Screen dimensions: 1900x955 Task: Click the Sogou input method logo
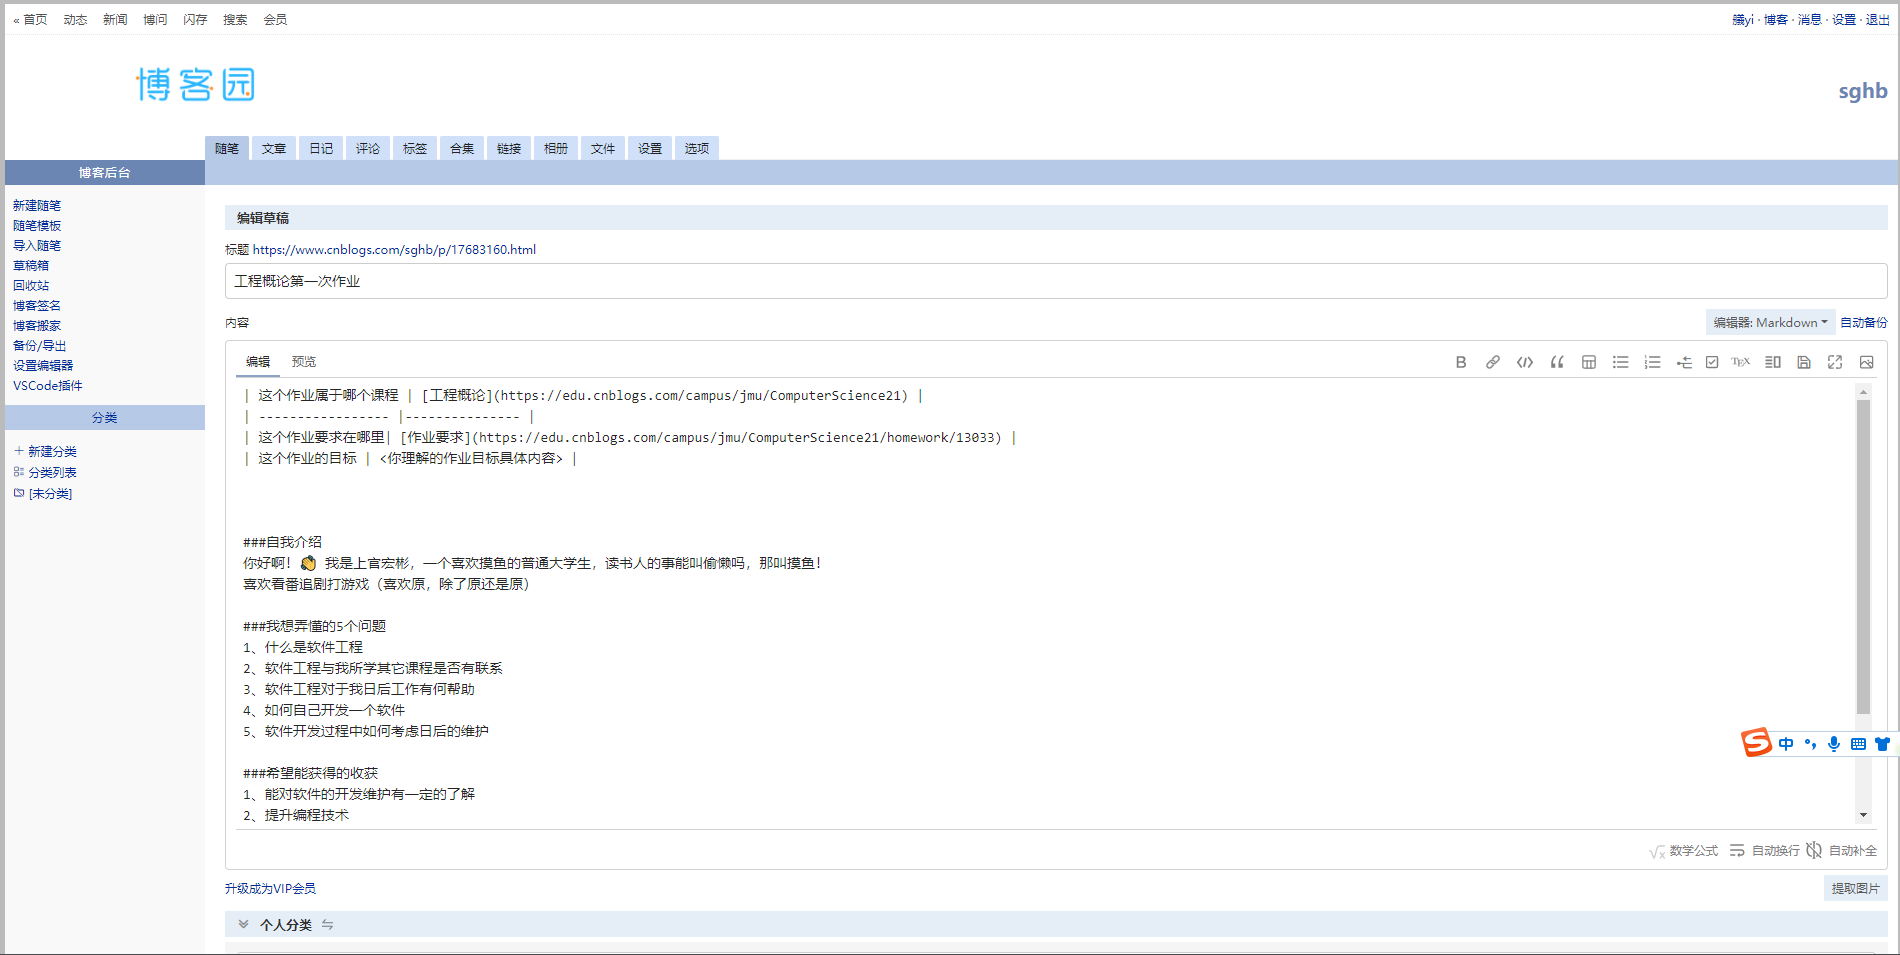[x=1756, y=742]
